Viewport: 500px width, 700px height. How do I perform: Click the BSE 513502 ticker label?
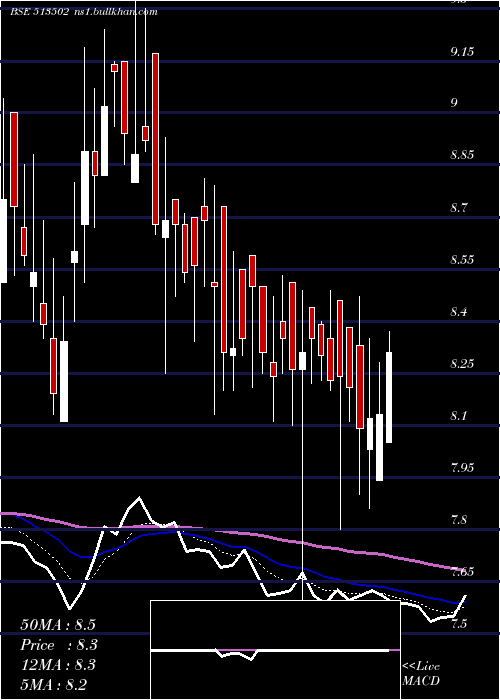39,12
